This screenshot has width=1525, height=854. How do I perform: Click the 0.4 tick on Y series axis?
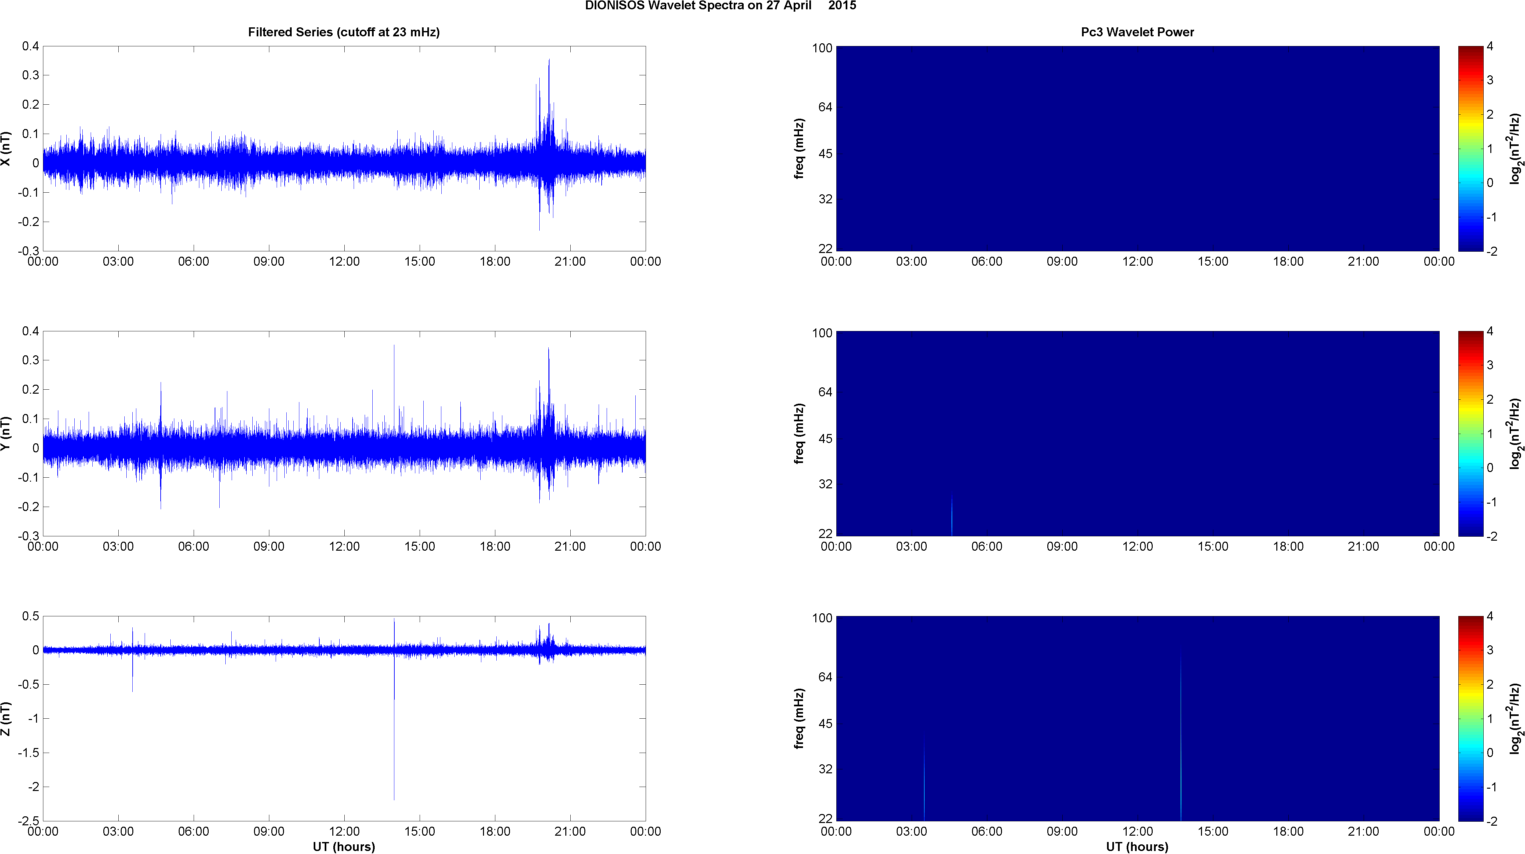tap(30, 331)
